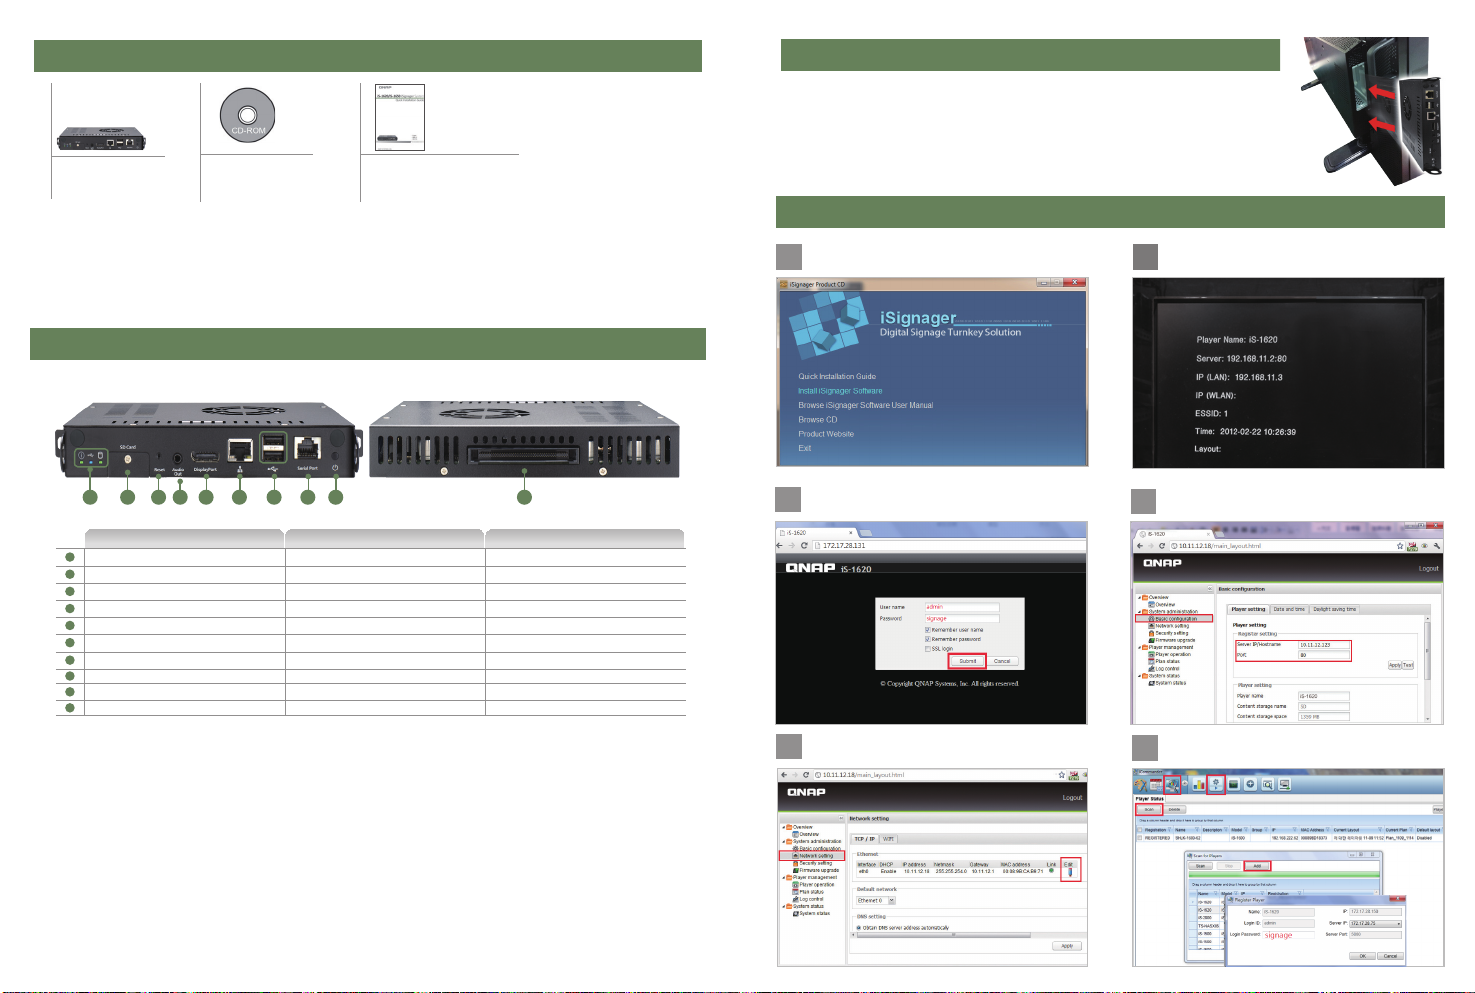Open the calendar schedule icon in iCommander toolbar
1475x993 pixels.
click(1156, 785)
